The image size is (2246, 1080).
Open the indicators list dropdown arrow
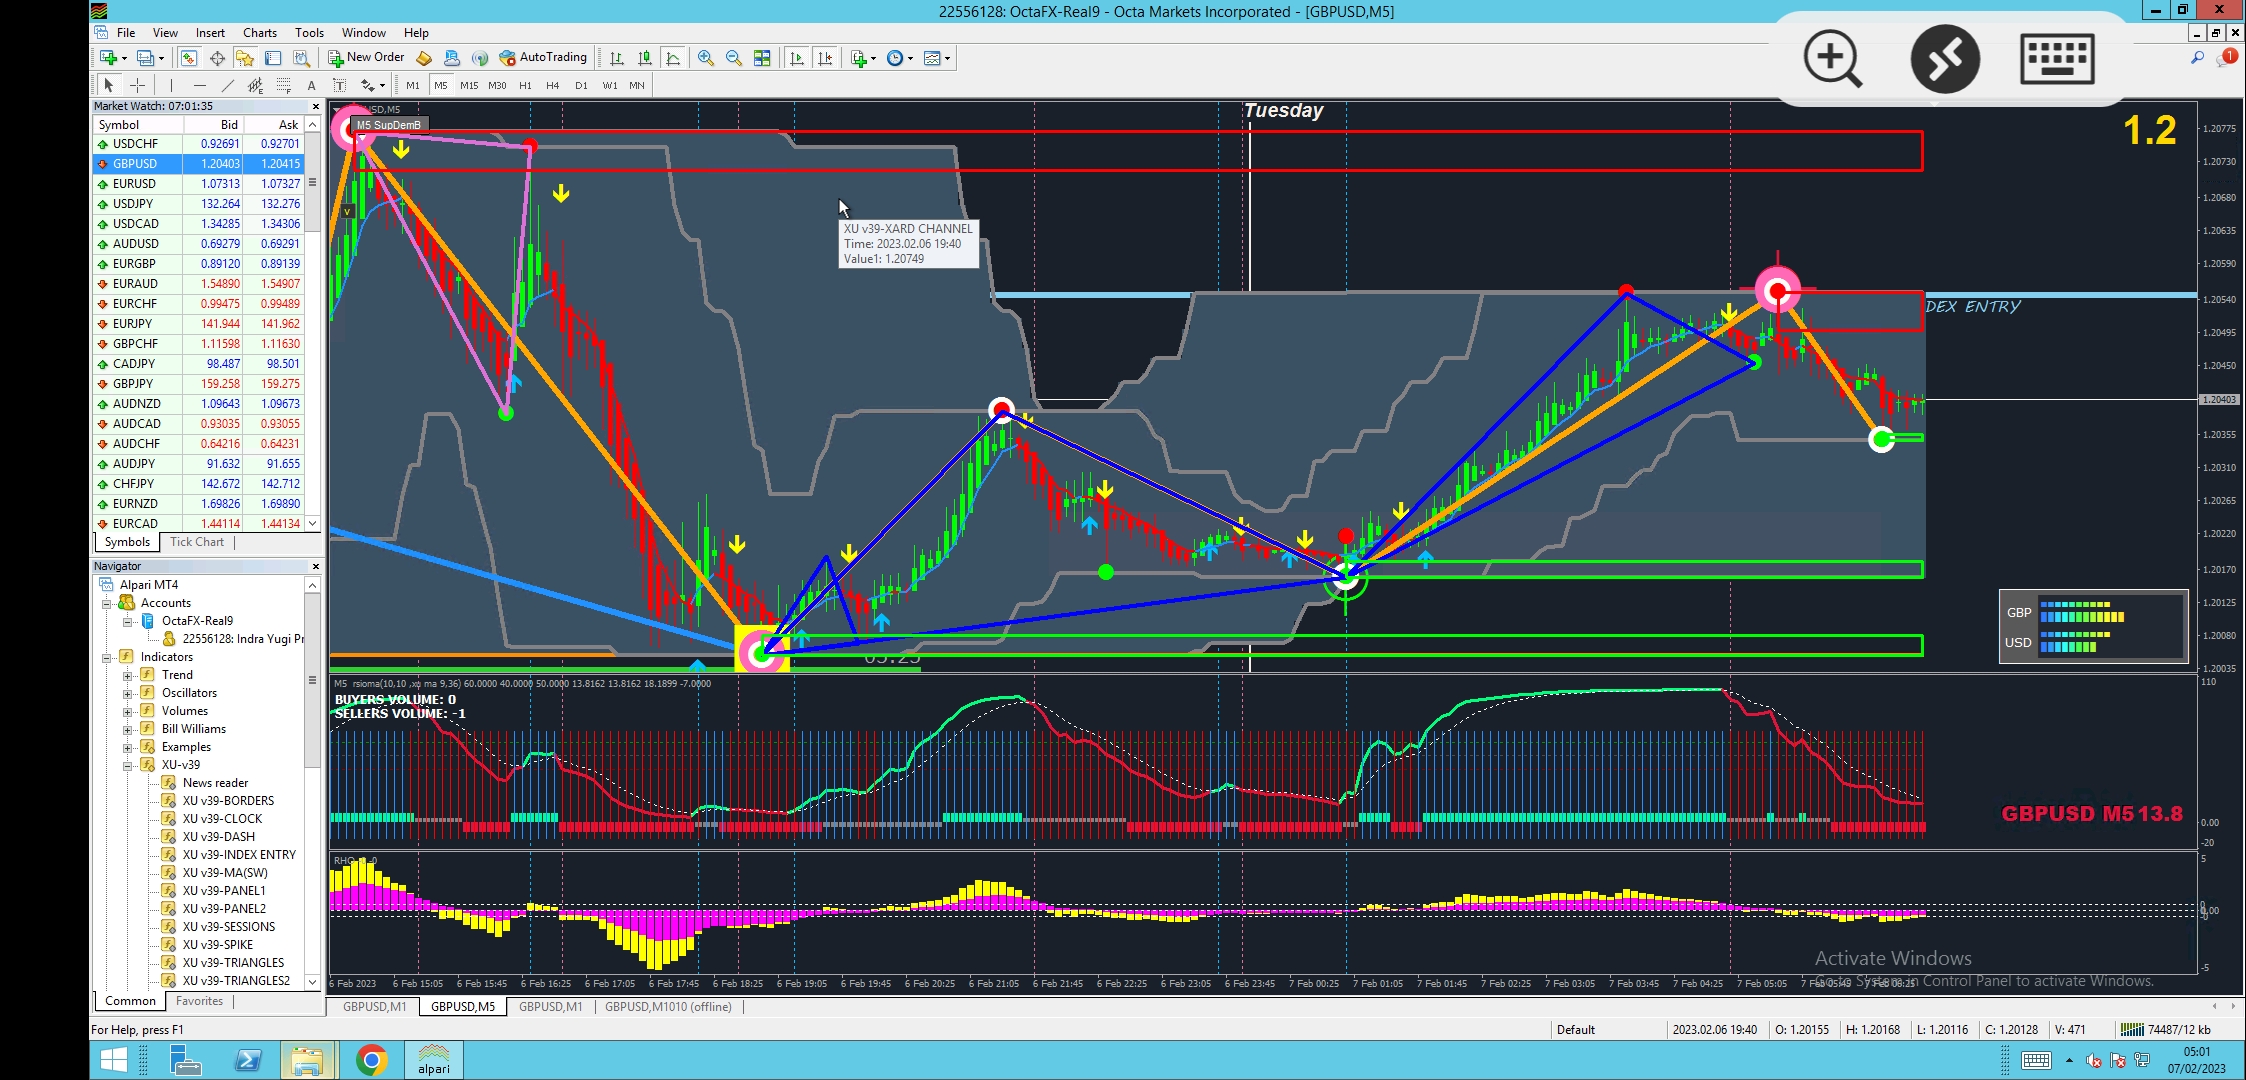pyautogui.click(x=873, y=58)
